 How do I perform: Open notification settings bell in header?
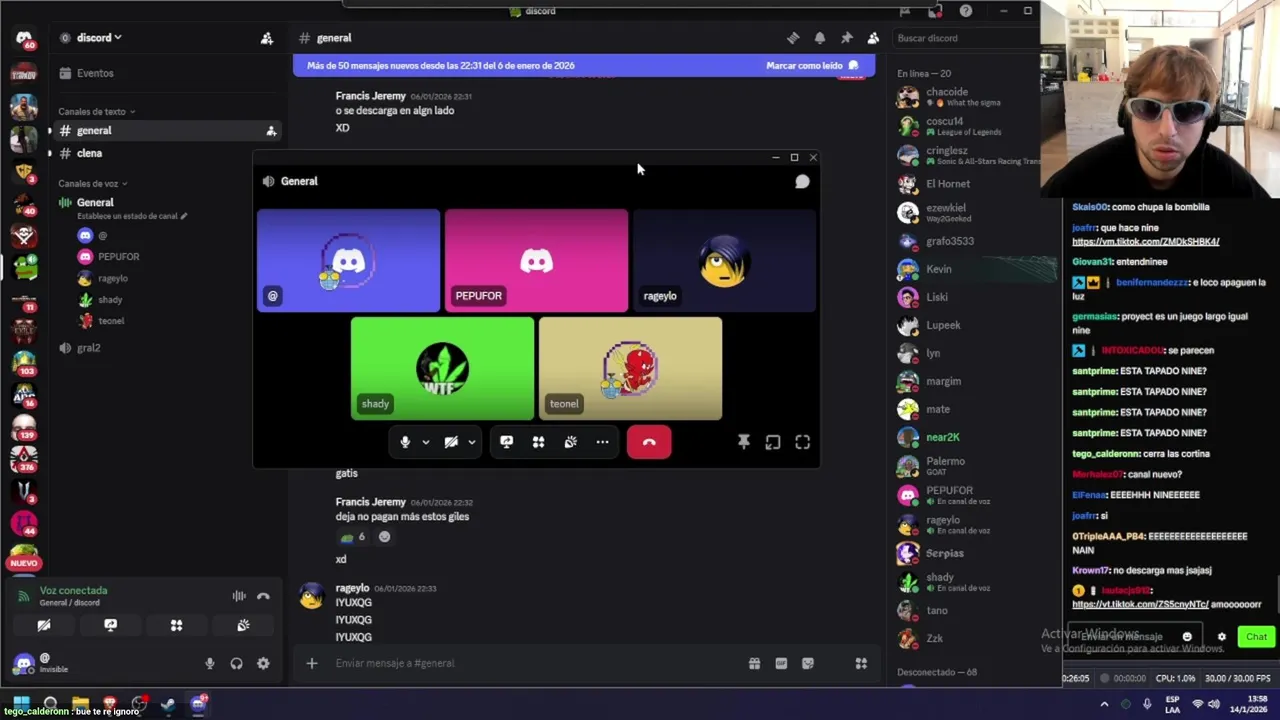tap(820, 38)
